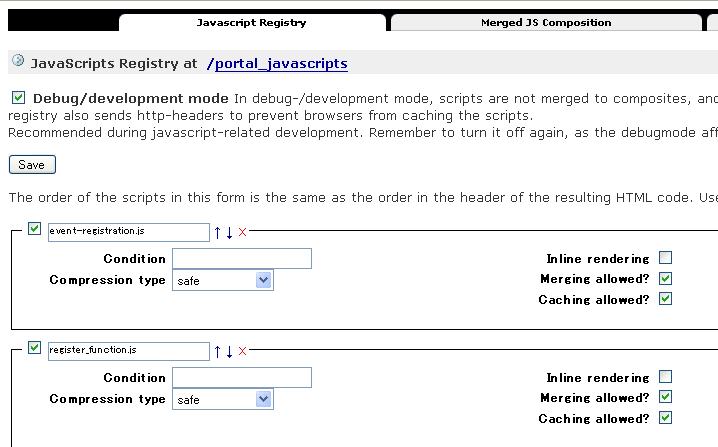The image size is (718, 447).
Task: Click the Save button
Action: click(x=32, y=165)
